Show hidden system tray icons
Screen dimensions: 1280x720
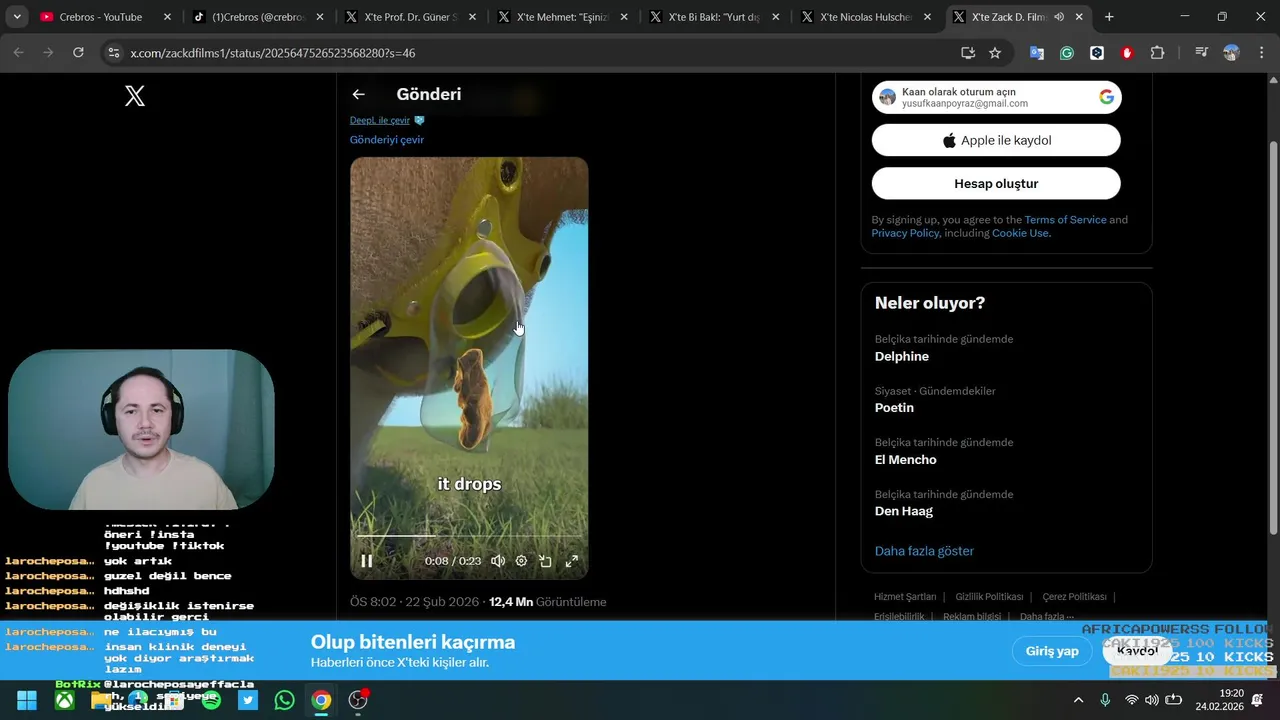pos(1078,700)
